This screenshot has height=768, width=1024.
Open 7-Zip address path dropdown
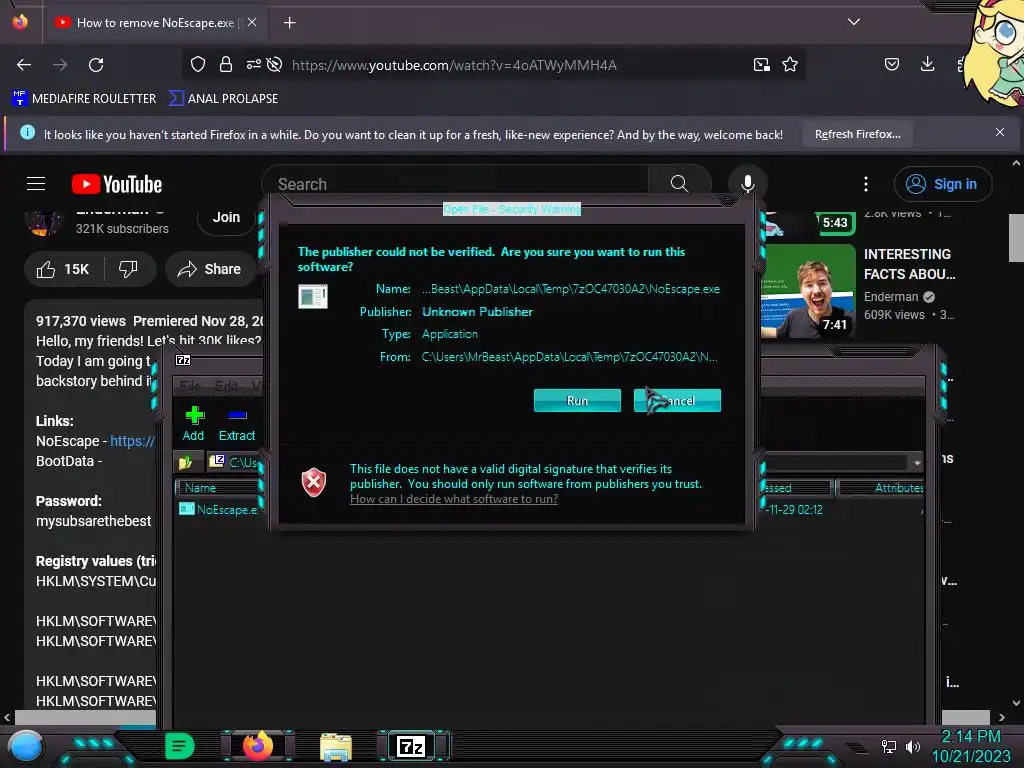[x=917, y=462]
